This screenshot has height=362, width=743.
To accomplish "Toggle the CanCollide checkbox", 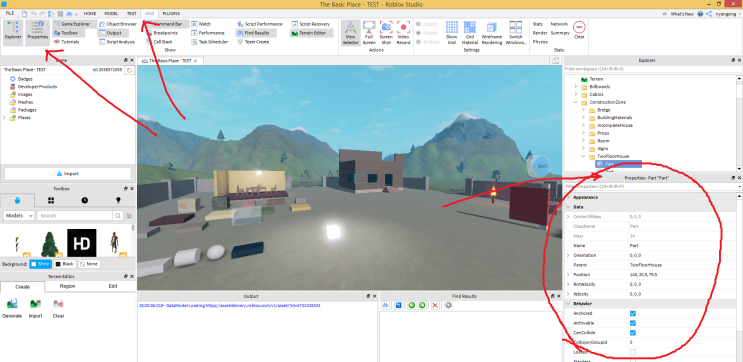I will (633, 333).
